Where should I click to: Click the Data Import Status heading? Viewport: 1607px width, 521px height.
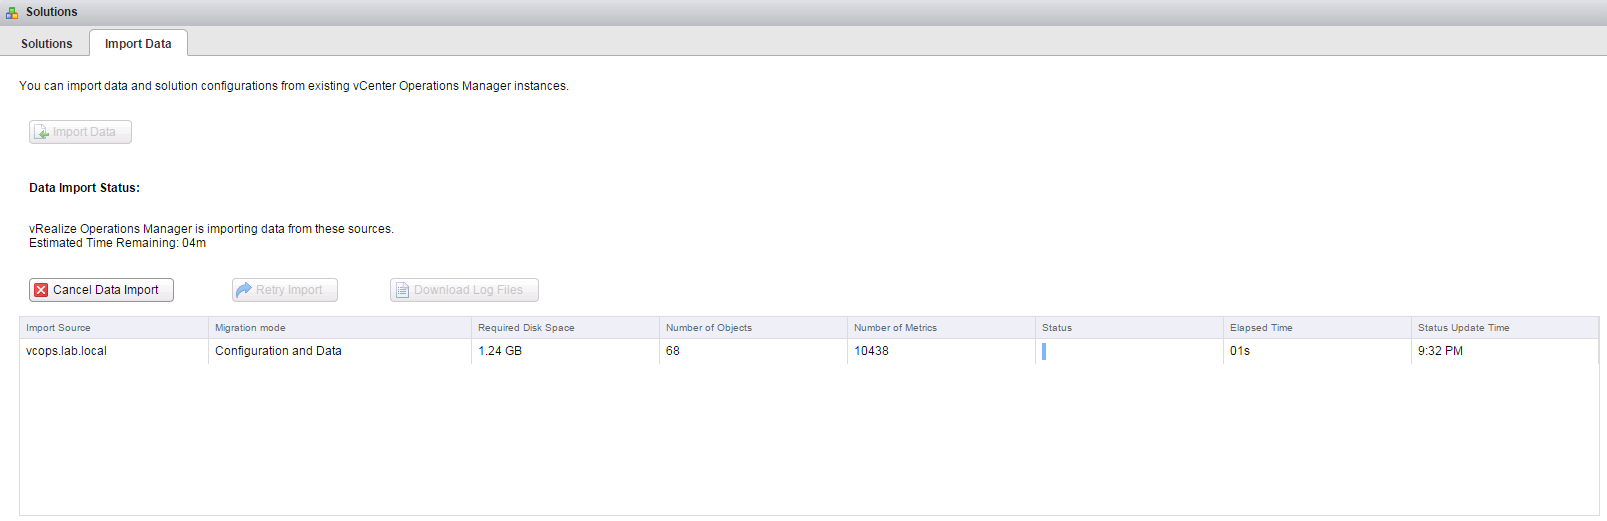[x=84, y=188]
